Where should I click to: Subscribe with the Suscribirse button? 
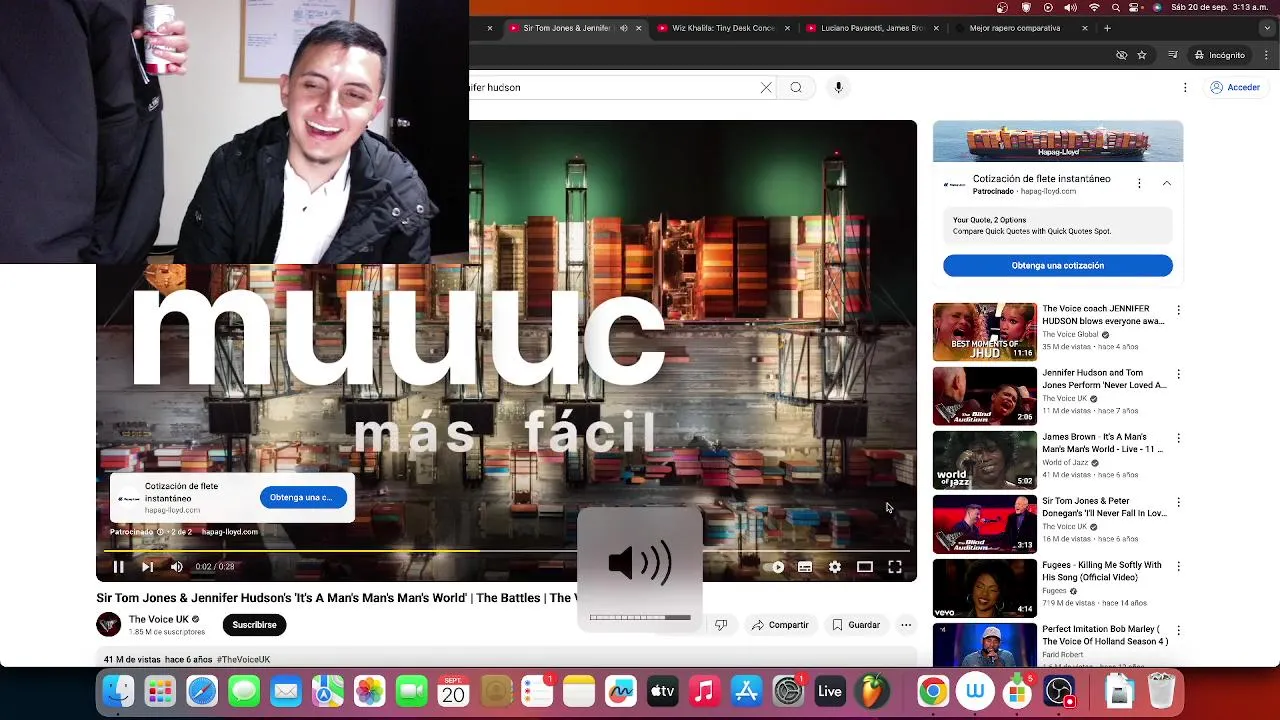(254, 625)
